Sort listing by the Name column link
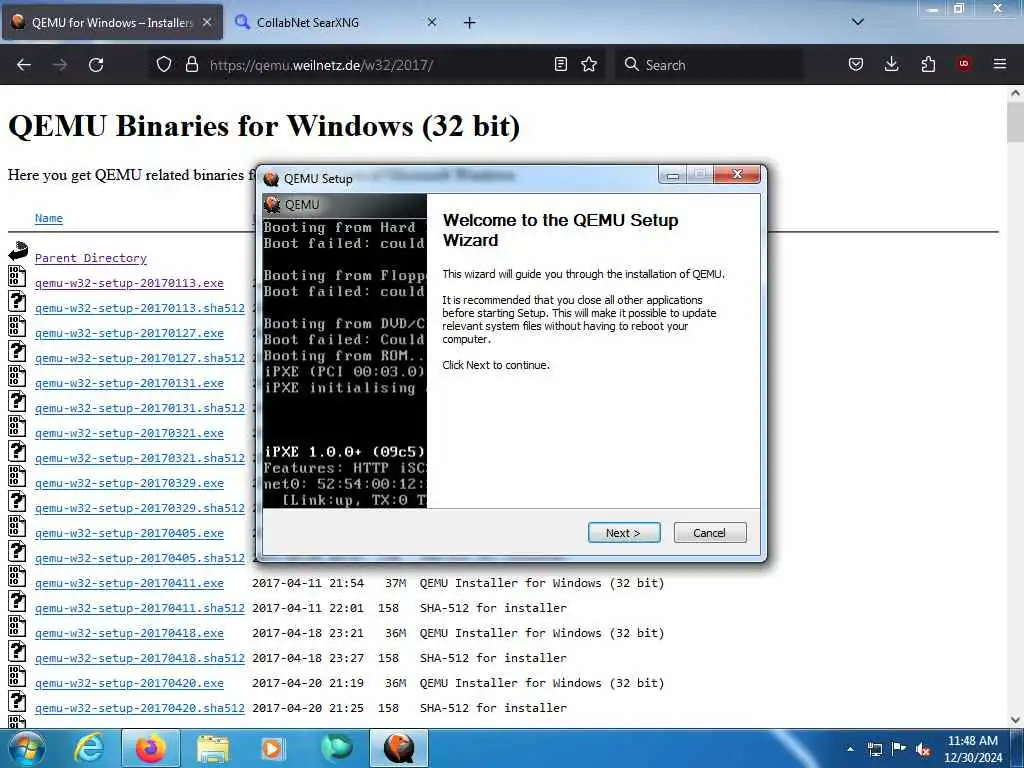 49,218
